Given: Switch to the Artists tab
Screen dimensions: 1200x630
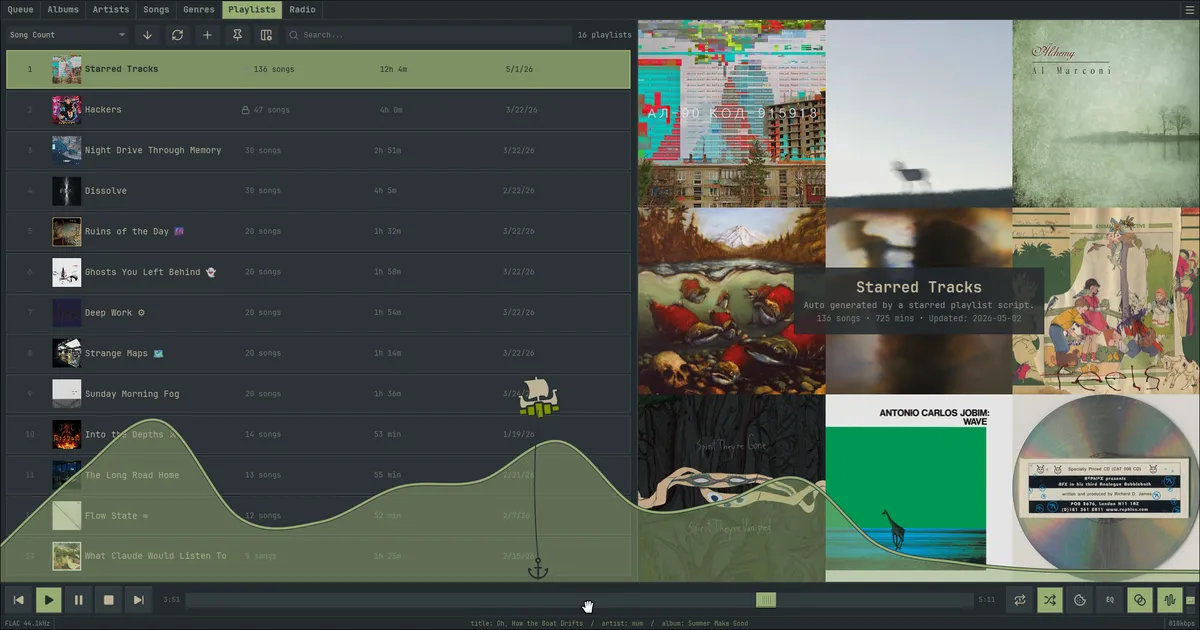Looking at the screenshot, I should 111,9.
